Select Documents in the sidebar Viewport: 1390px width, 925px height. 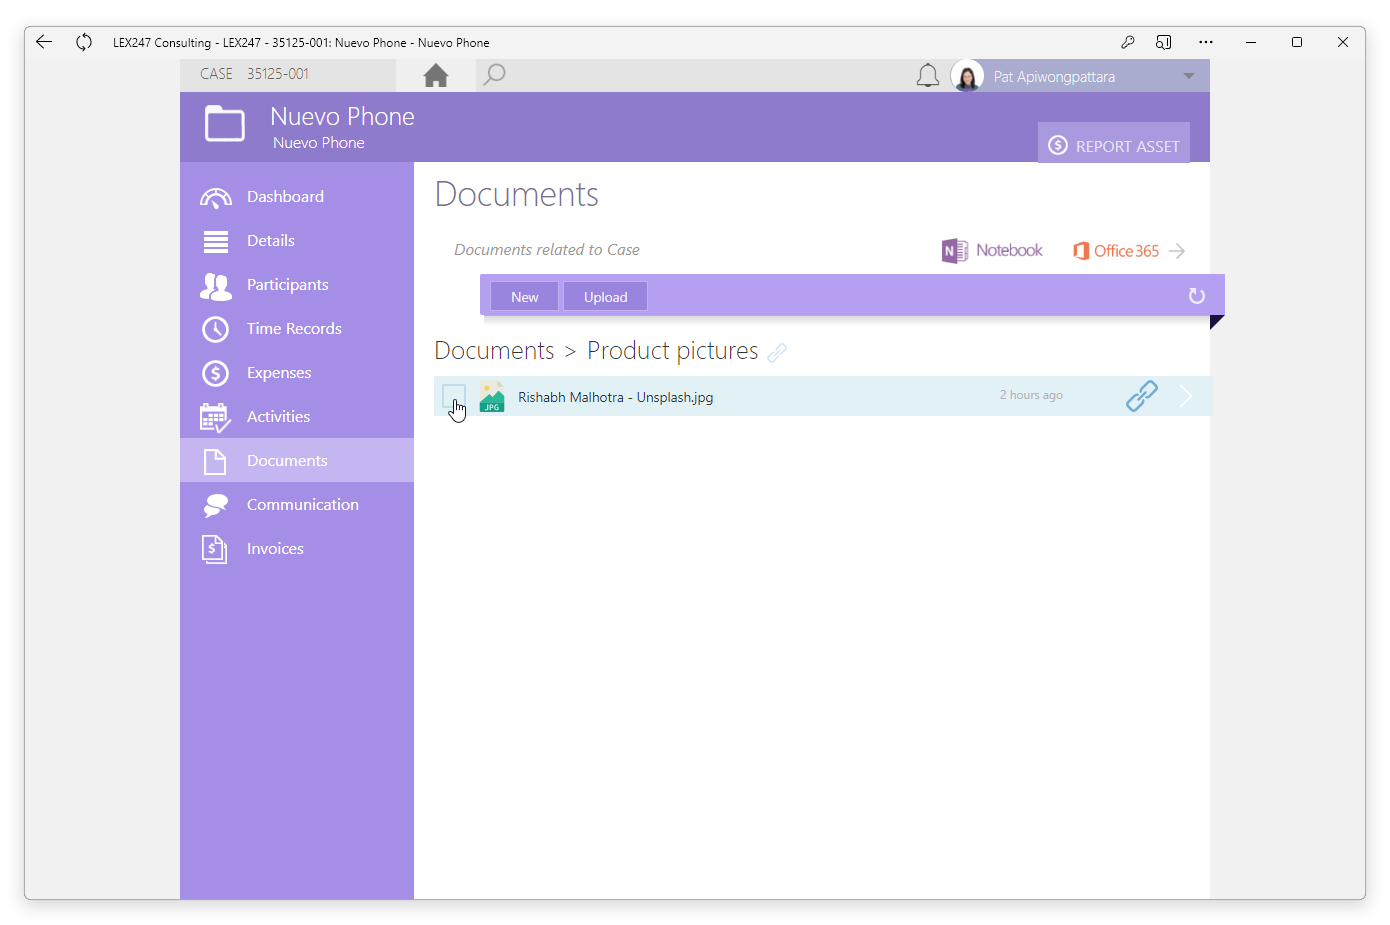pyautogui.click(x=297, y=461)
